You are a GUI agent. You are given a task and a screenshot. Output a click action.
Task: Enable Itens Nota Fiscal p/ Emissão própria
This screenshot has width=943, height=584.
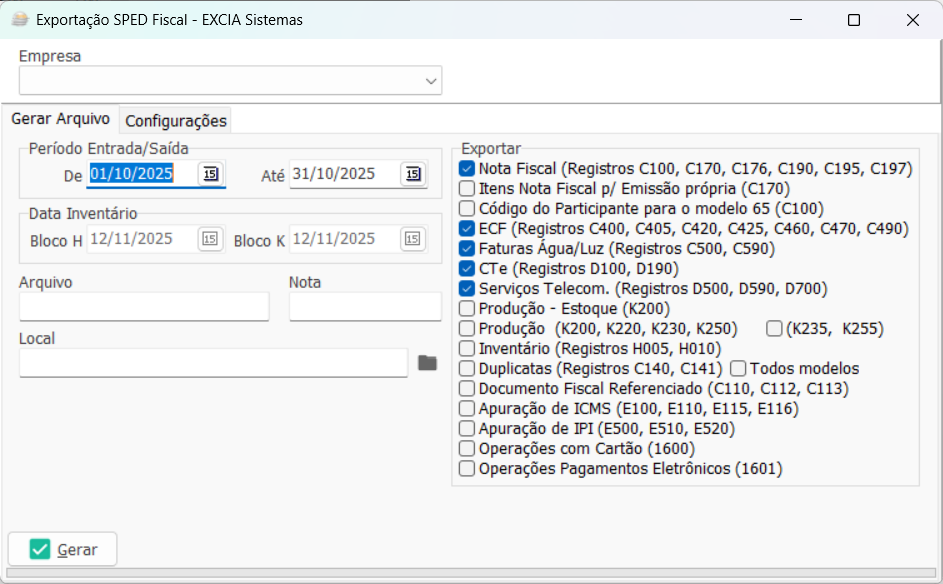pos(467,189)
